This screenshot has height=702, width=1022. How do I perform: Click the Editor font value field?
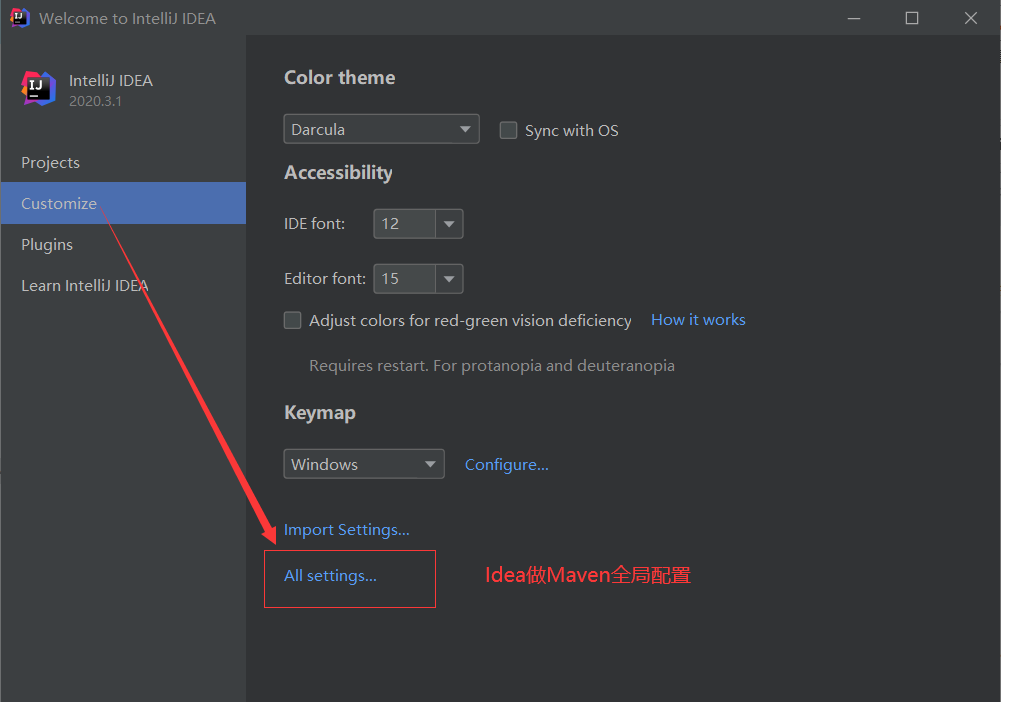[x=403, y=279]
